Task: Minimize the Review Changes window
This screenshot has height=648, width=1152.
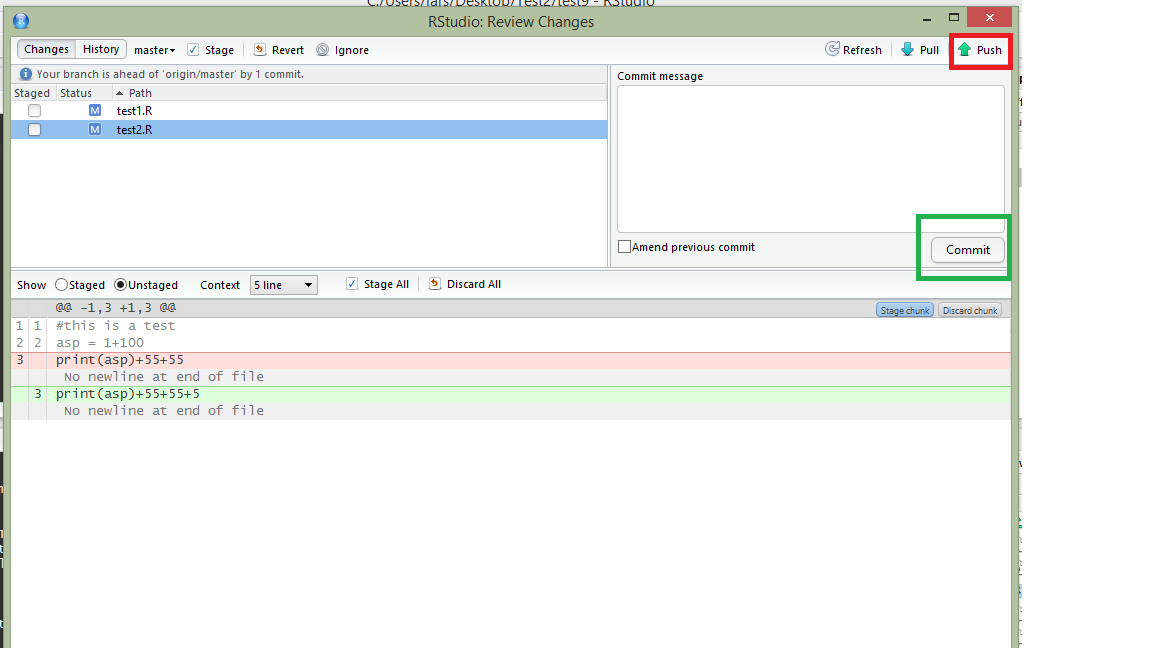Action: tap(926, 18)
